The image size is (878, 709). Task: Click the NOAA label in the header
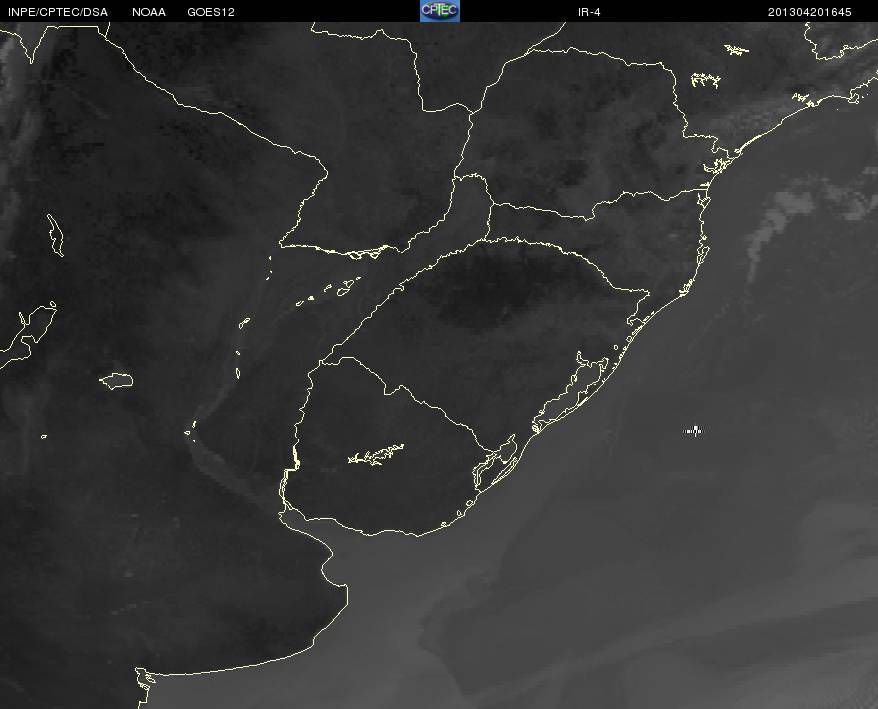pos(149,12)
